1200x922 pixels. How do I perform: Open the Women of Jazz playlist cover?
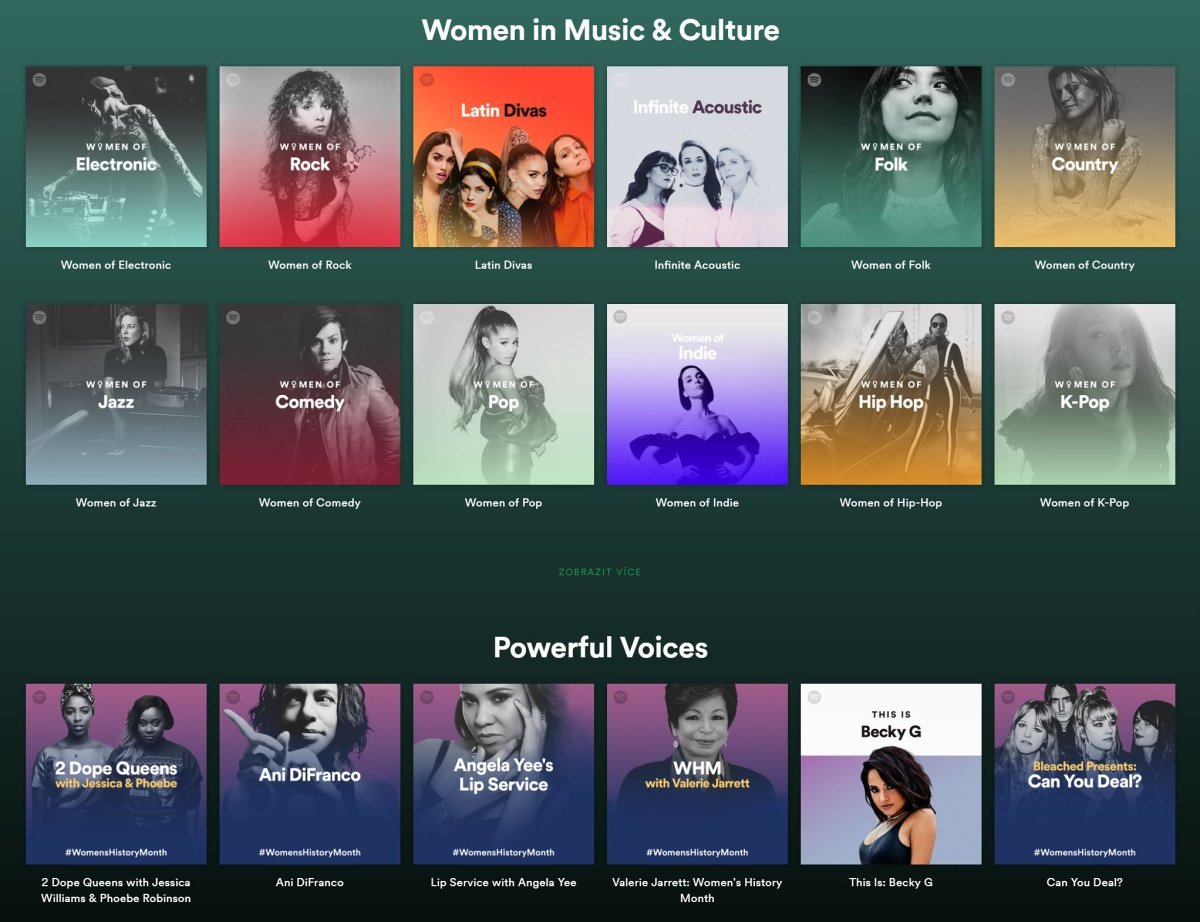point(116,395)
